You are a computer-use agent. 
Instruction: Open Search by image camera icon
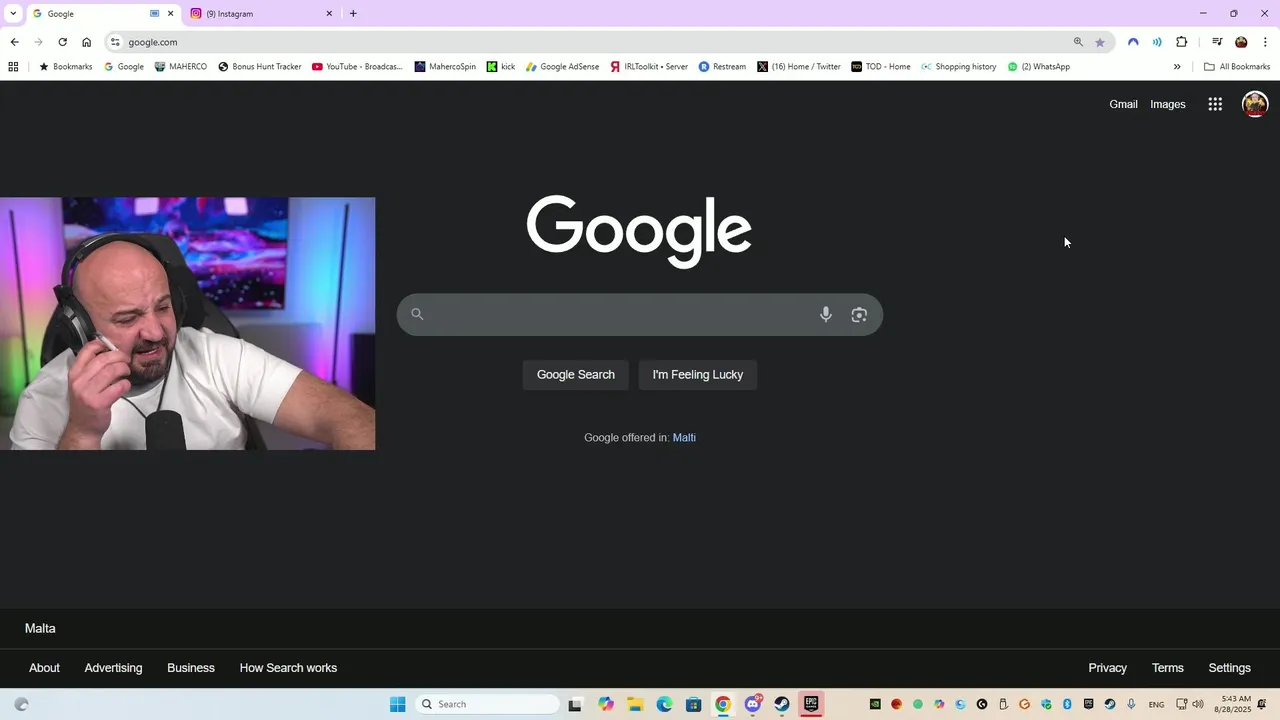pos(859,315)
